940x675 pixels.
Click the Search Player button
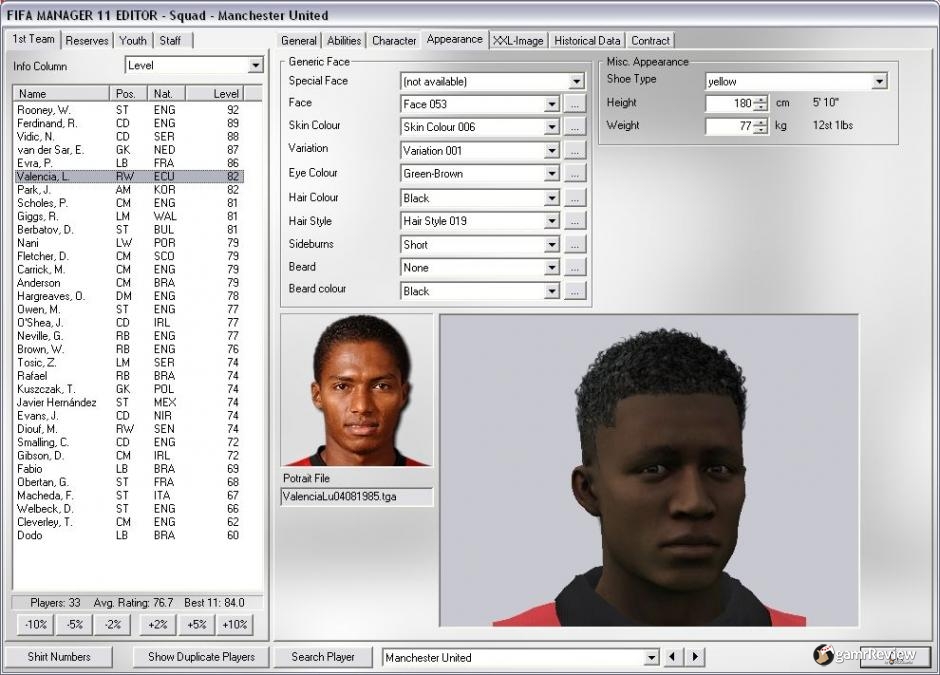click(x=323, y=657)
